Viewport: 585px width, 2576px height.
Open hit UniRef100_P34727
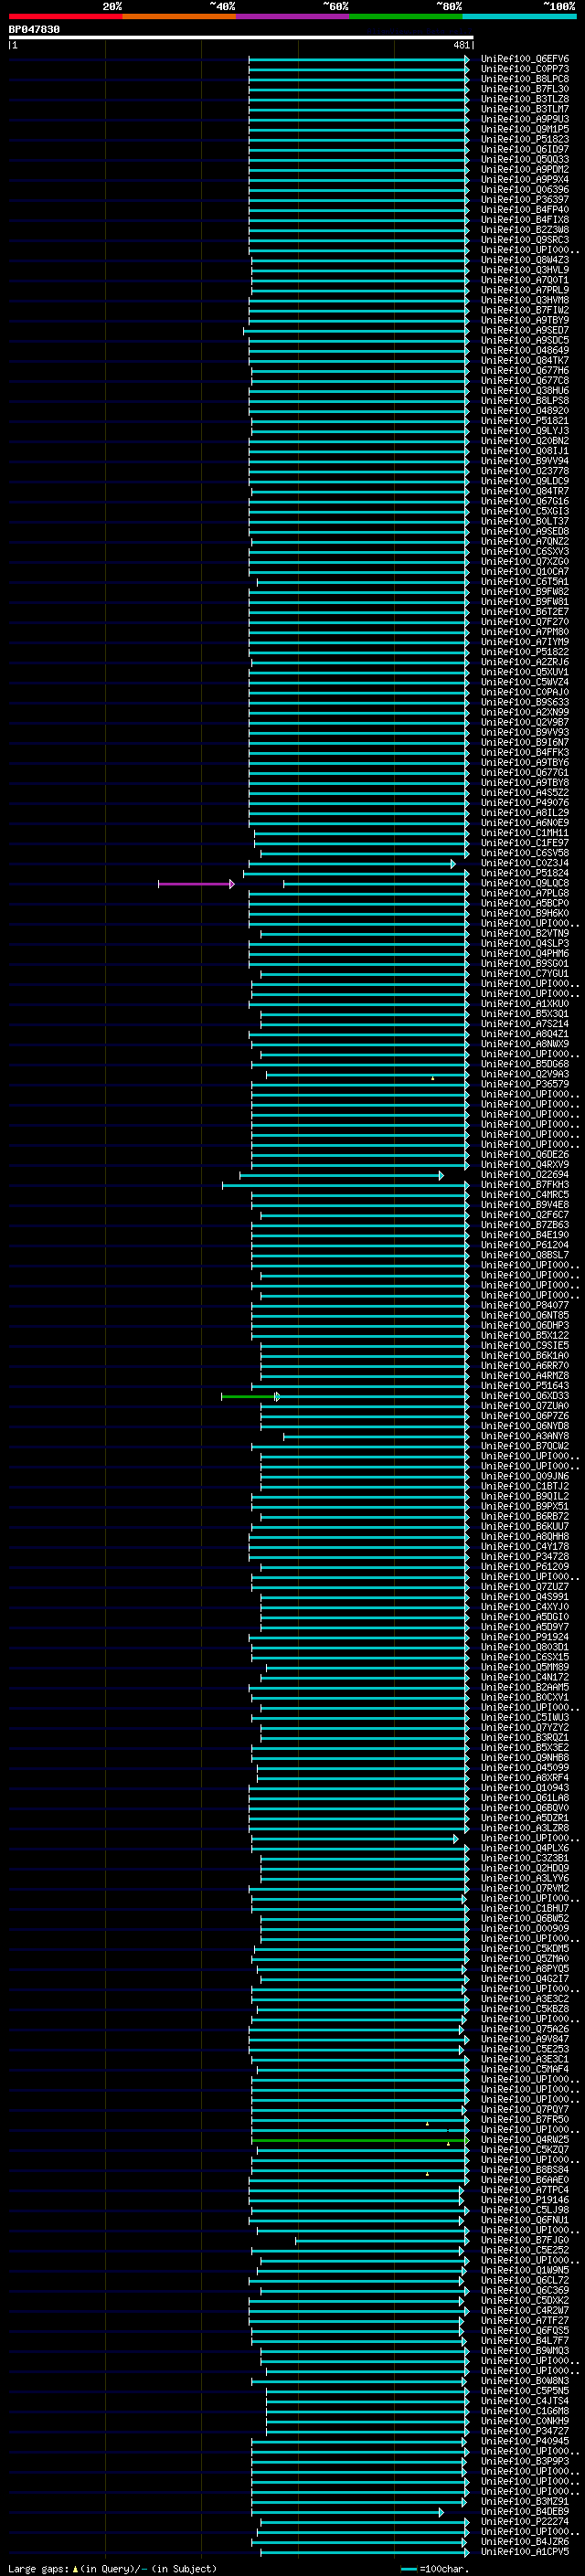[524, 2431]
